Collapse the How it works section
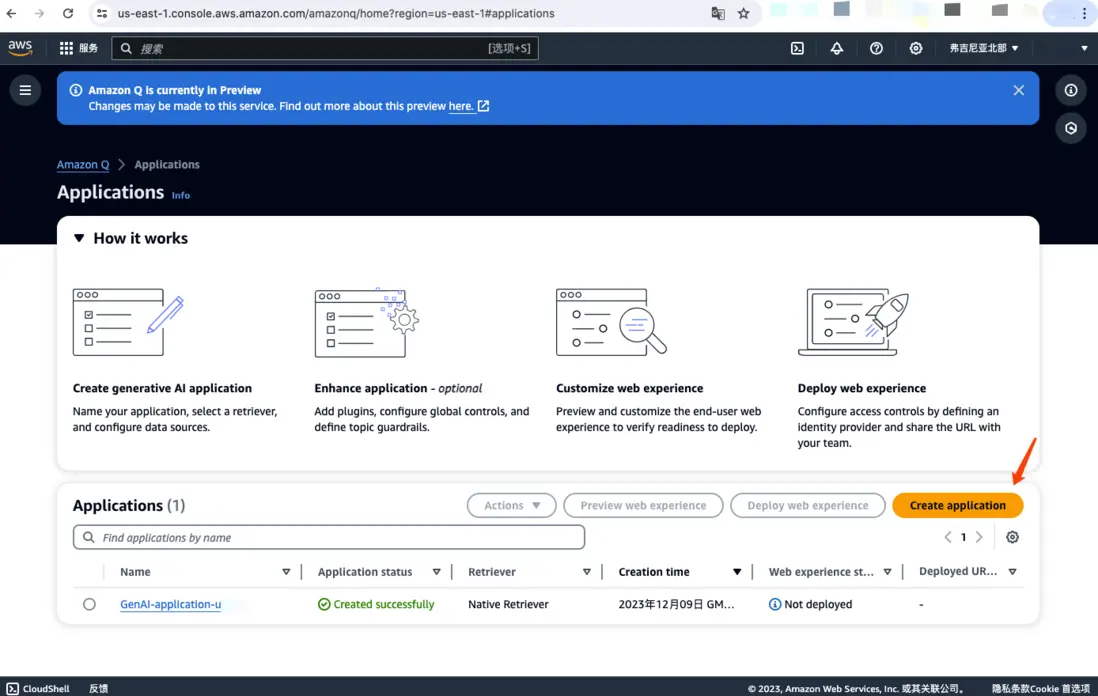1098x696 pixels. [x=79, y=238]
